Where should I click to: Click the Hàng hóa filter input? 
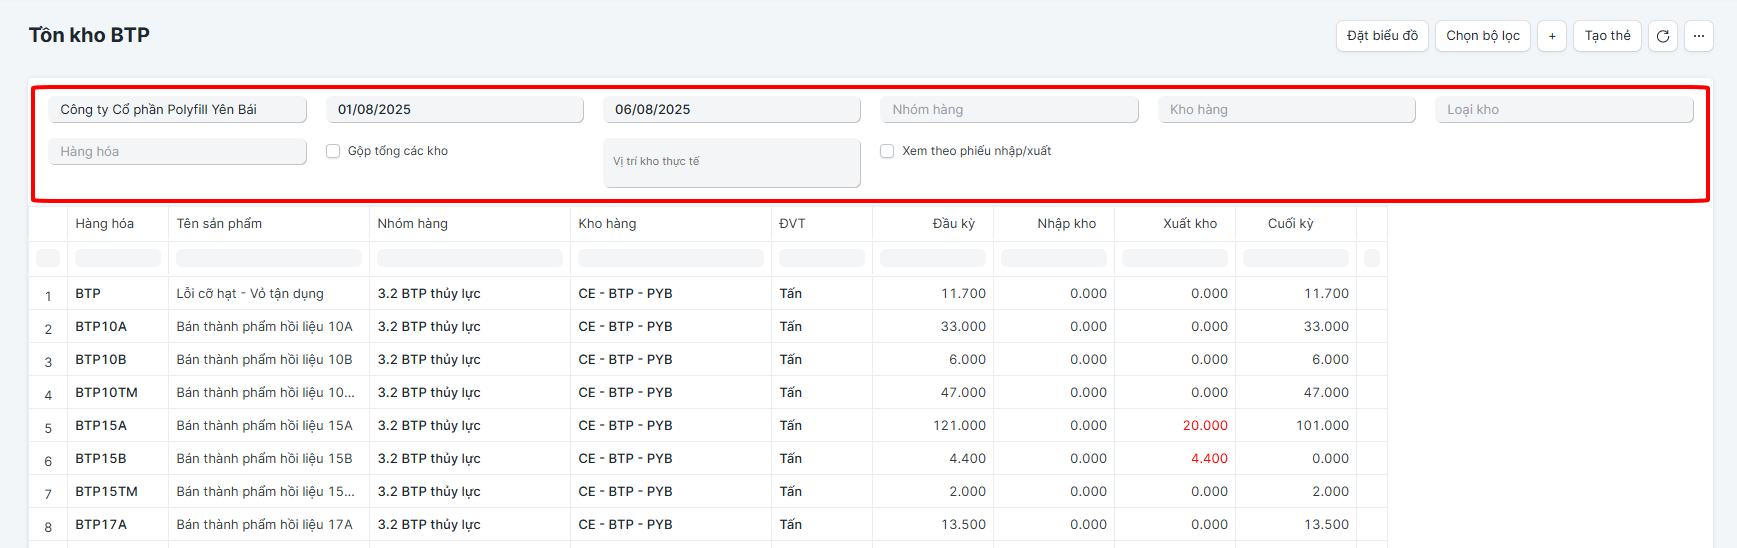pos(178,152)
